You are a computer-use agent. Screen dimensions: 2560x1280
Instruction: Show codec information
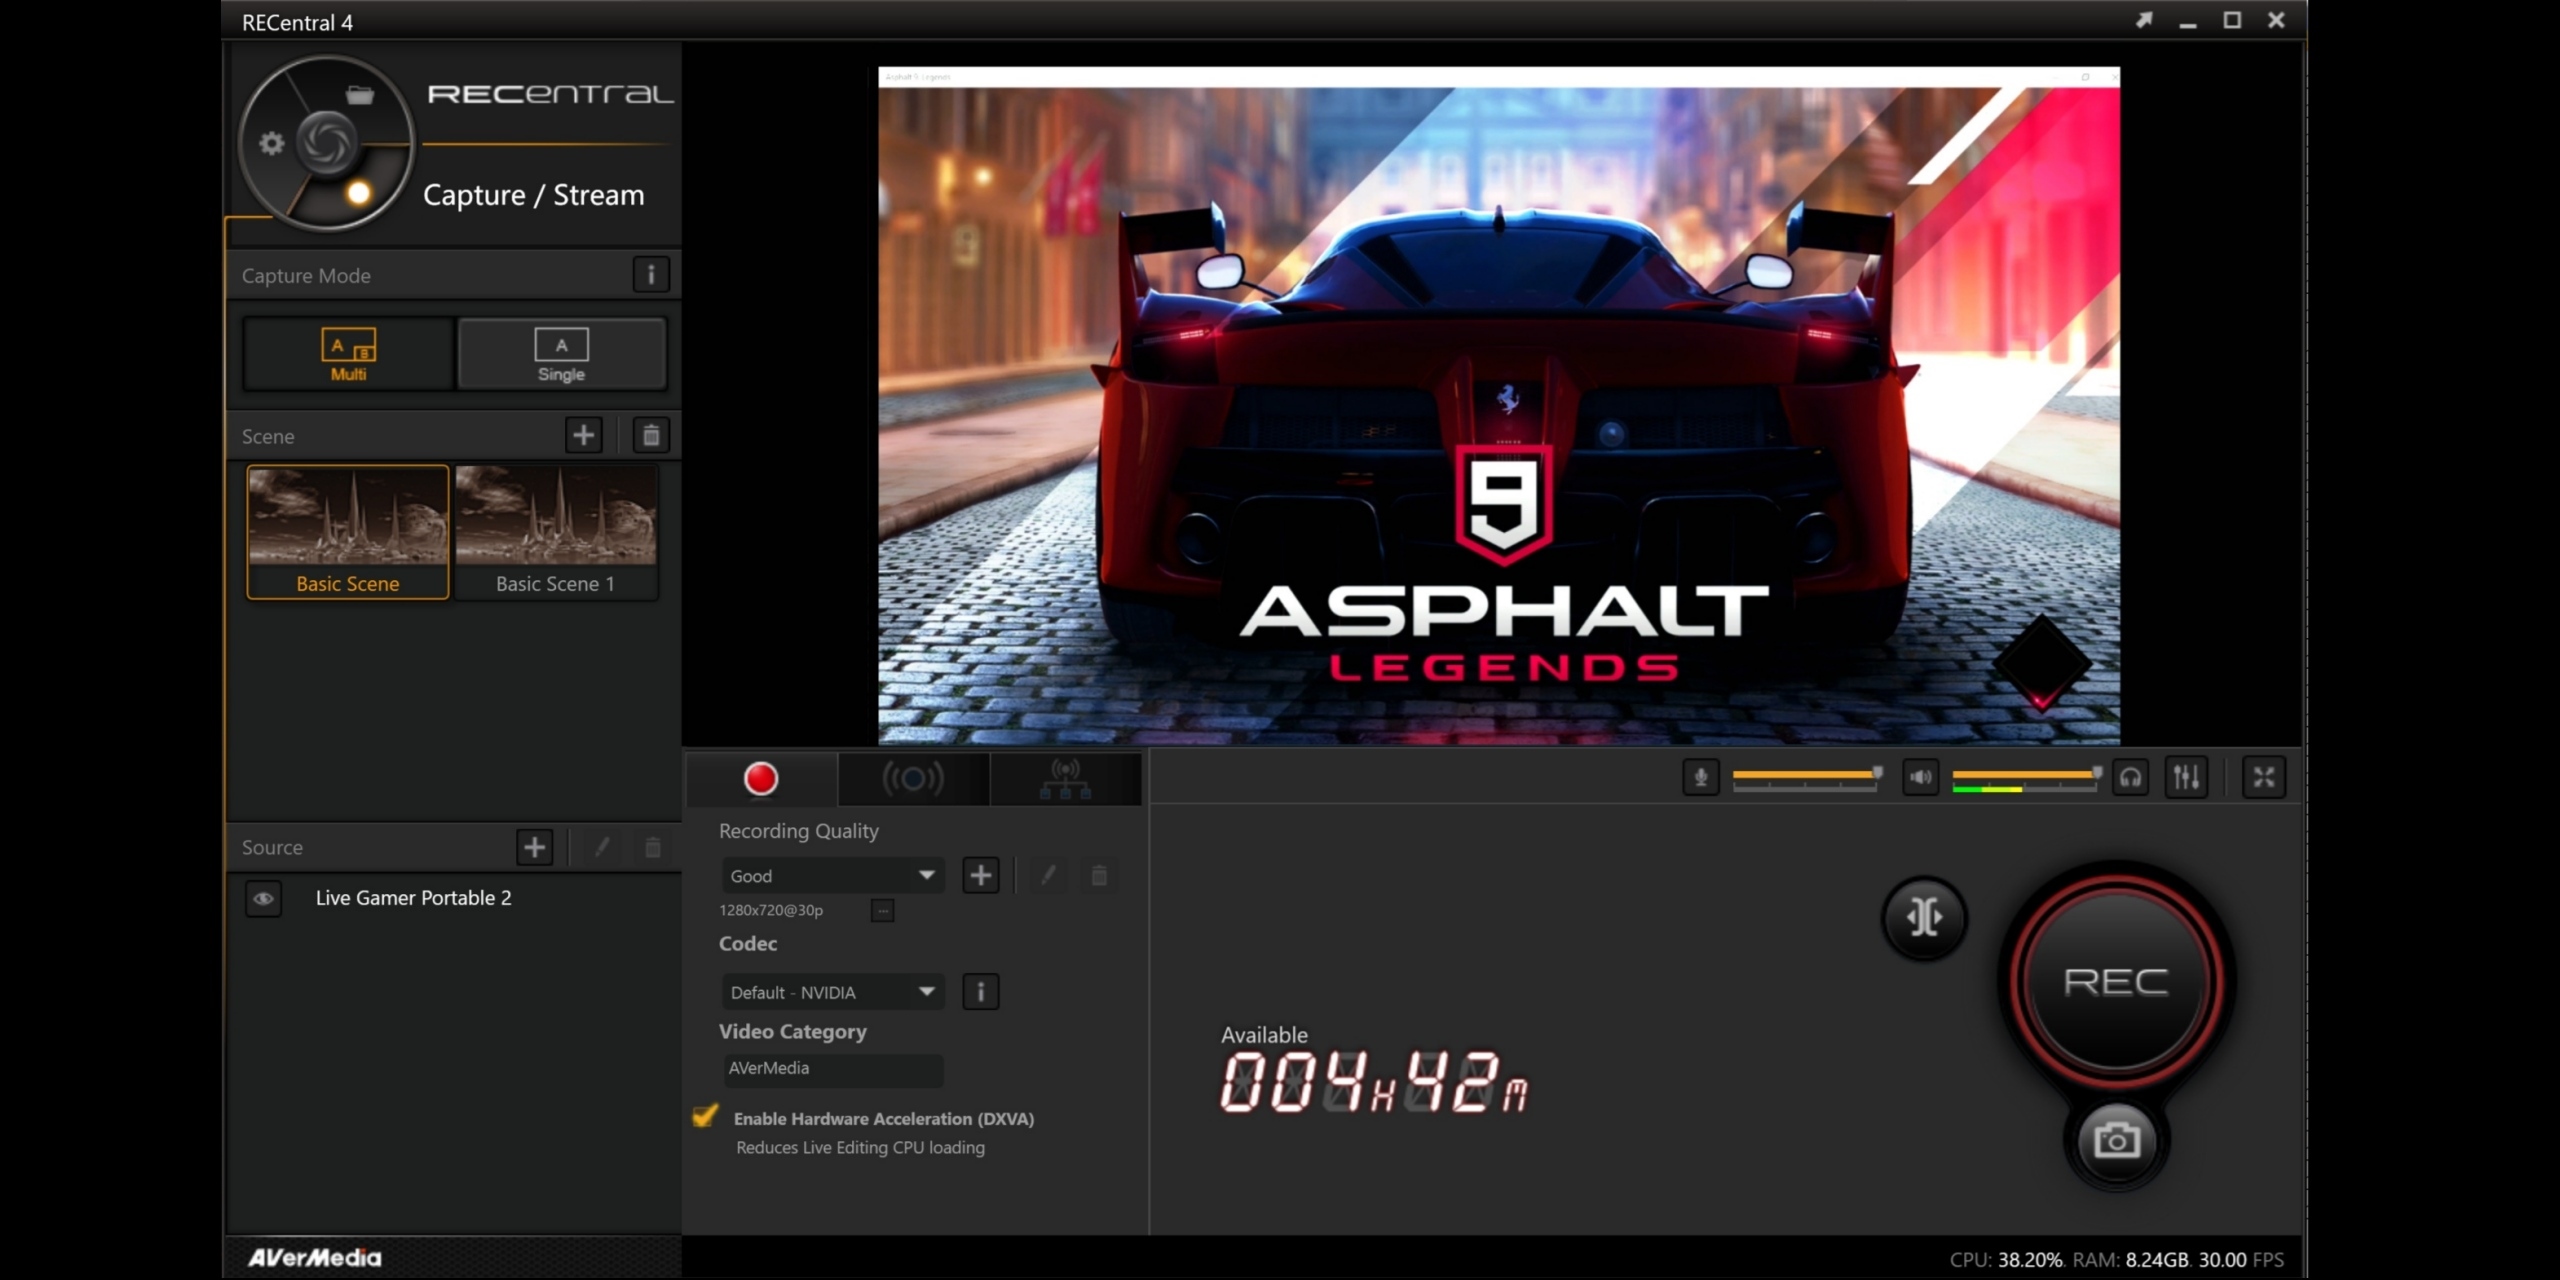point(981,992)
